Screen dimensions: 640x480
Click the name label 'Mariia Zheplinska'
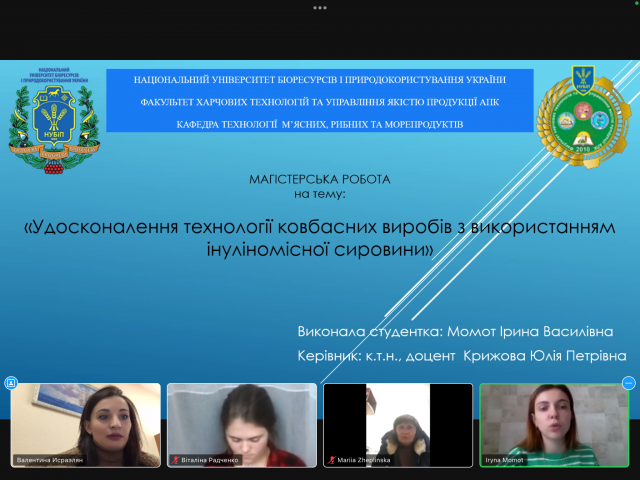click(364, 460)
